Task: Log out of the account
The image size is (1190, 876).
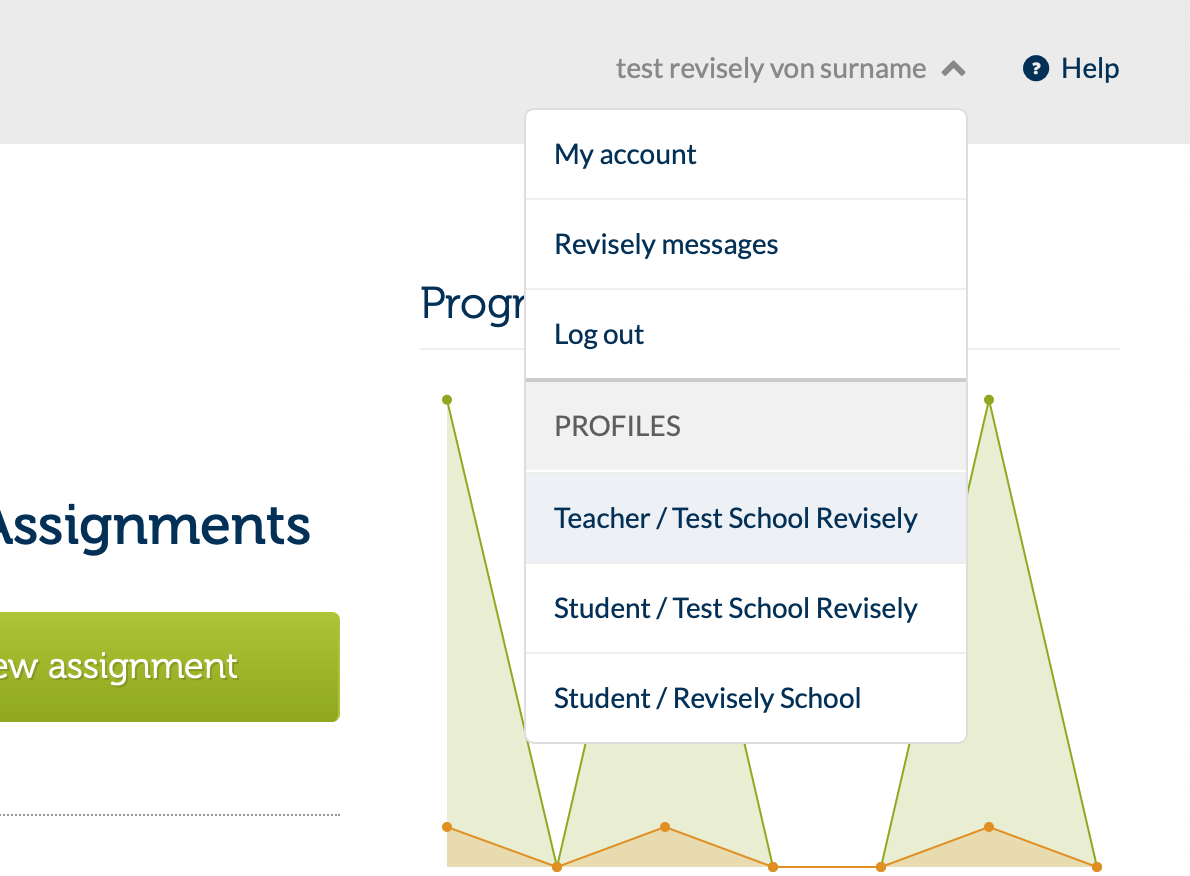Action: click(598, 334)
